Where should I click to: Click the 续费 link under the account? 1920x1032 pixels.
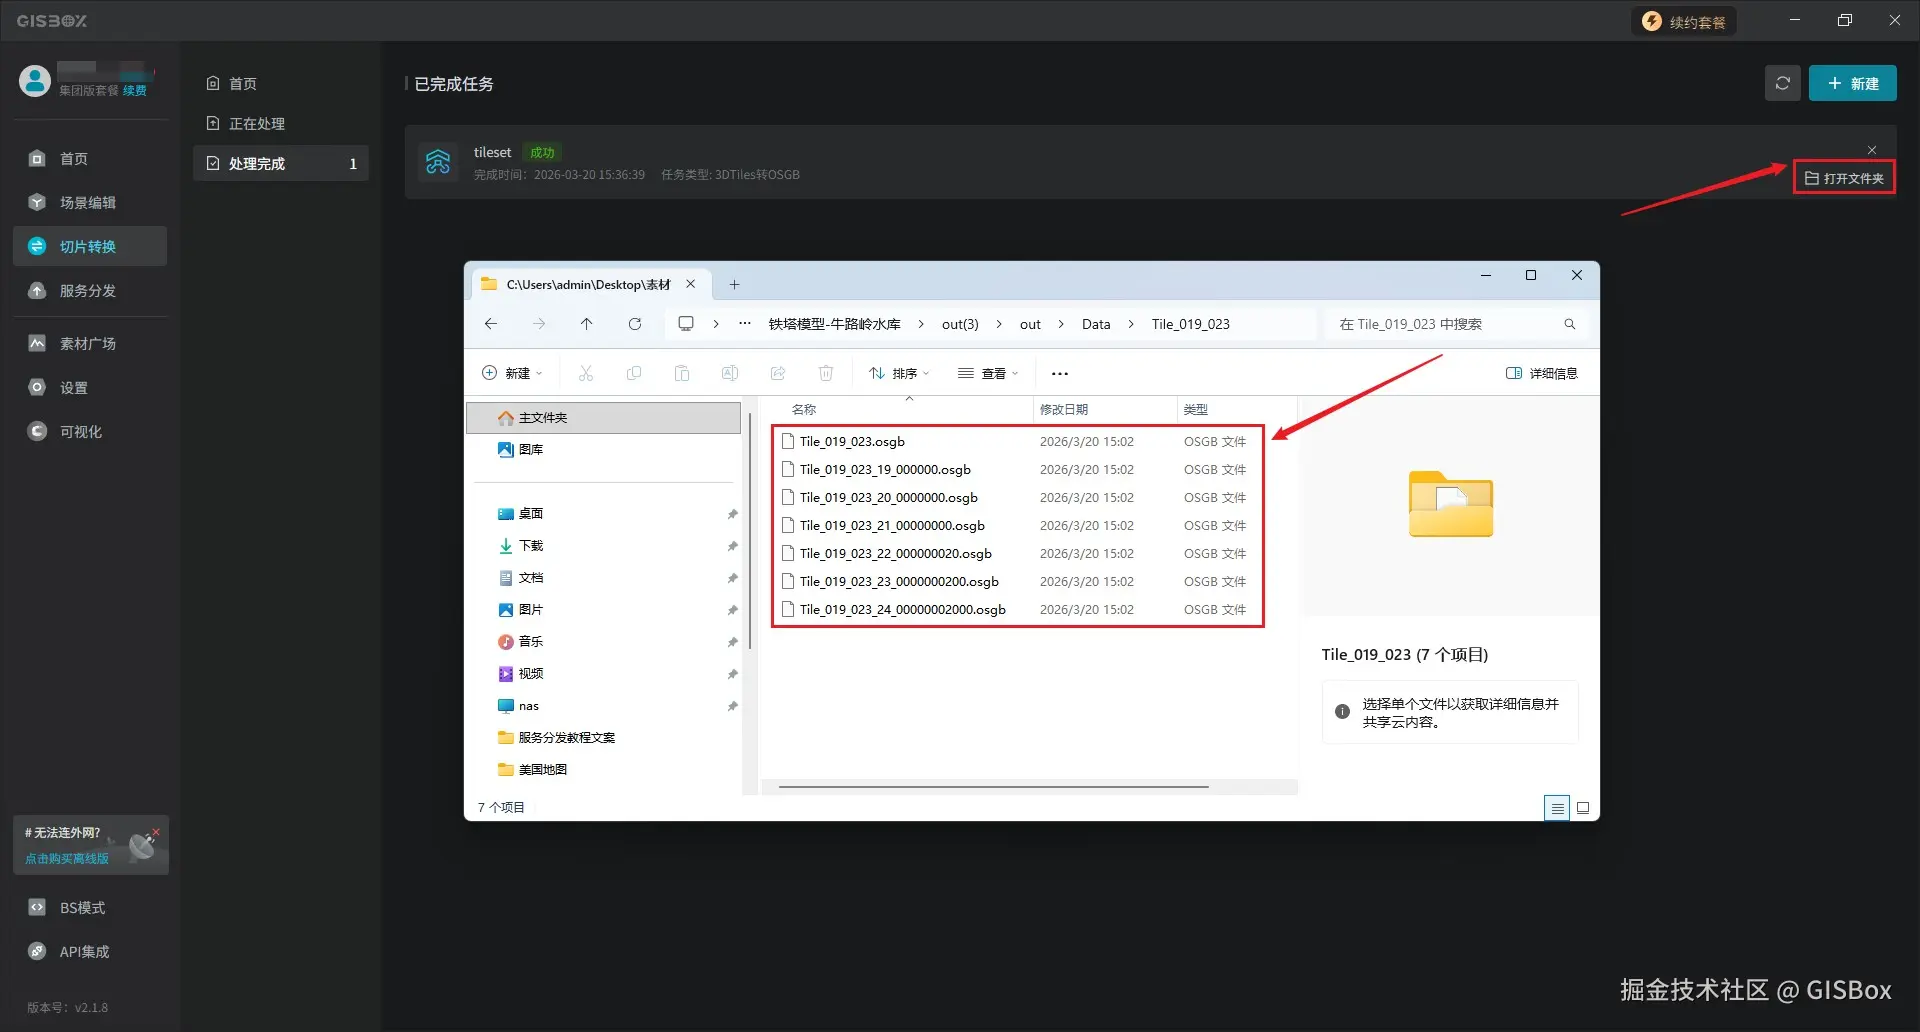[x=135, y=91]
